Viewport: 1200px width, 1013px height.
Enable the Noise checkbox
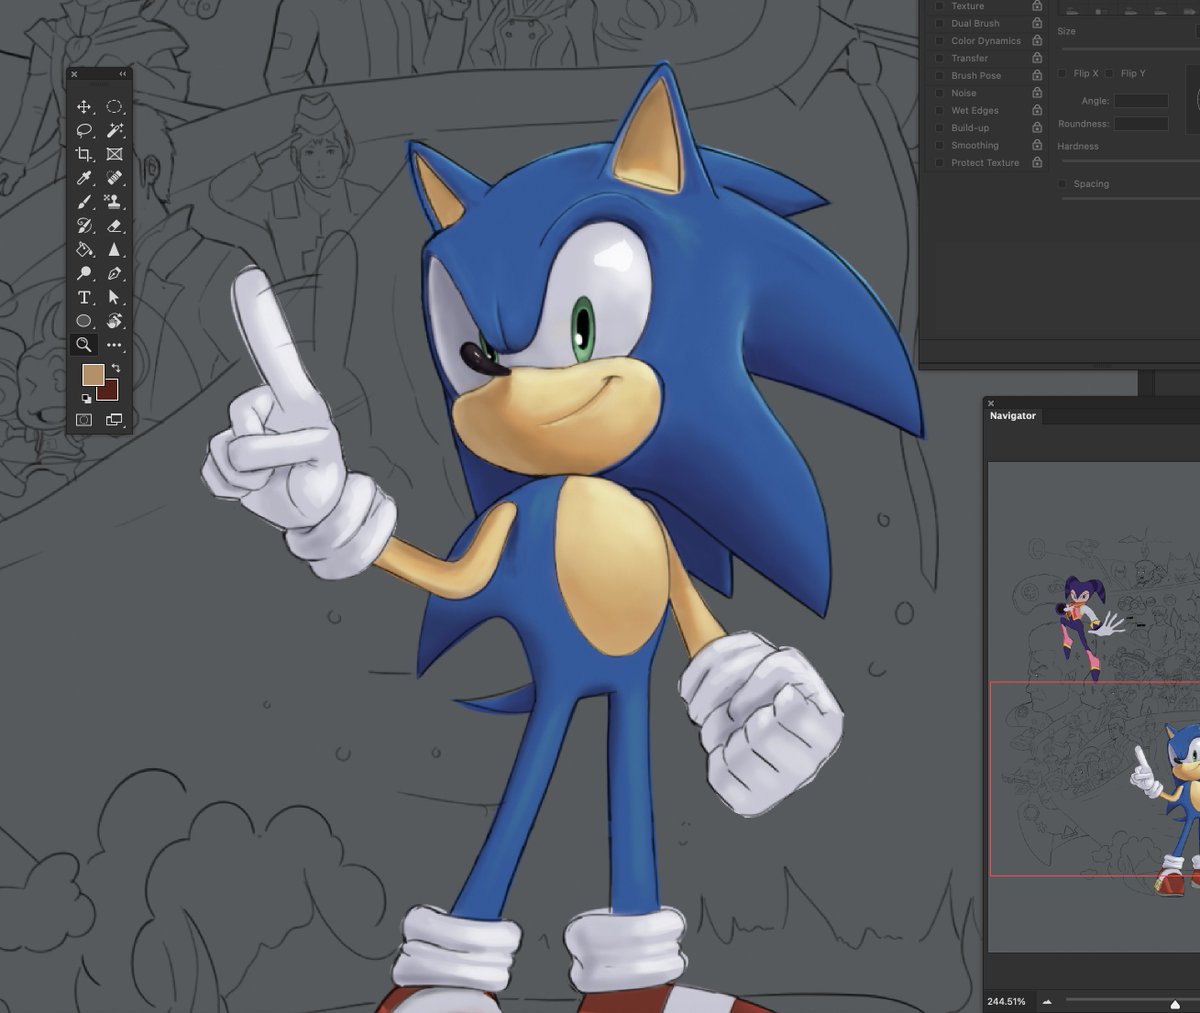pos(939,93)
